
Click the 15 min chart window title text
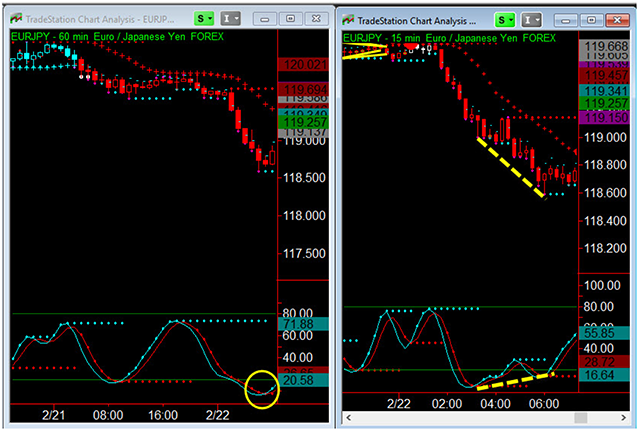click(x=417, y=20)
